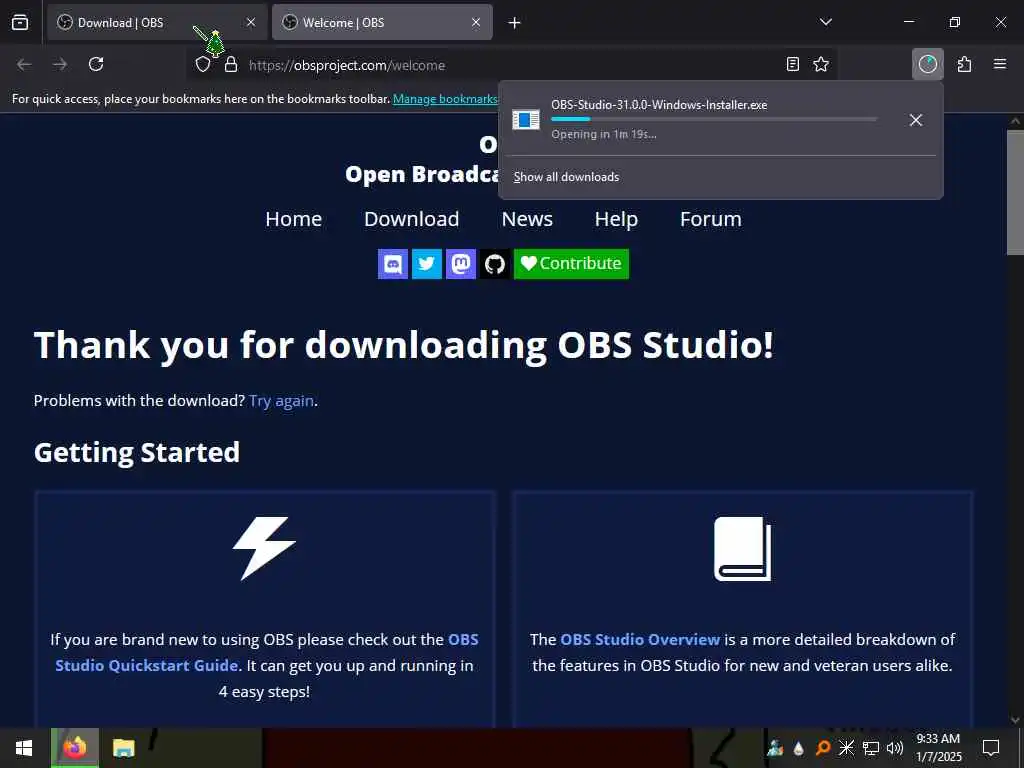Open the Firefox application menu
Image resolution: width=1024 pixels, height=768 pixels.
point(1000,64)
